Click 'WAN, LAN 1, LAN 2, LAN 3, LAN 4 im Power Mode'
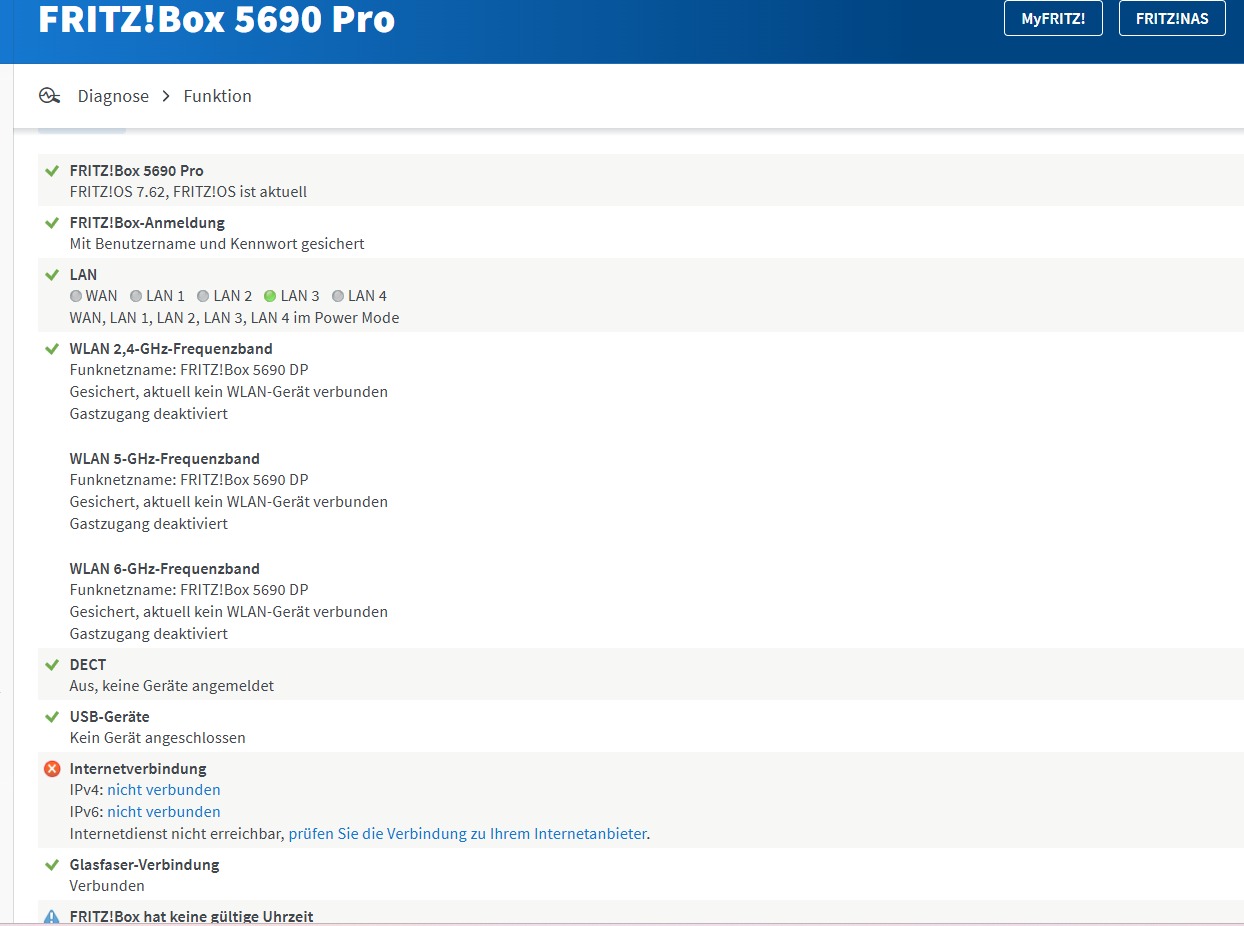 (234, 318)
